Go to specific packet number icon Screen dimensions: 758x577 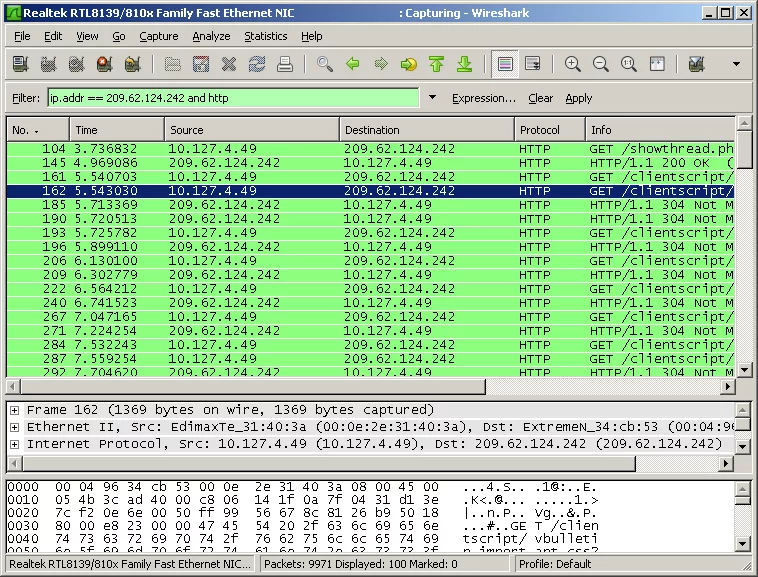[x=409, y=64]
